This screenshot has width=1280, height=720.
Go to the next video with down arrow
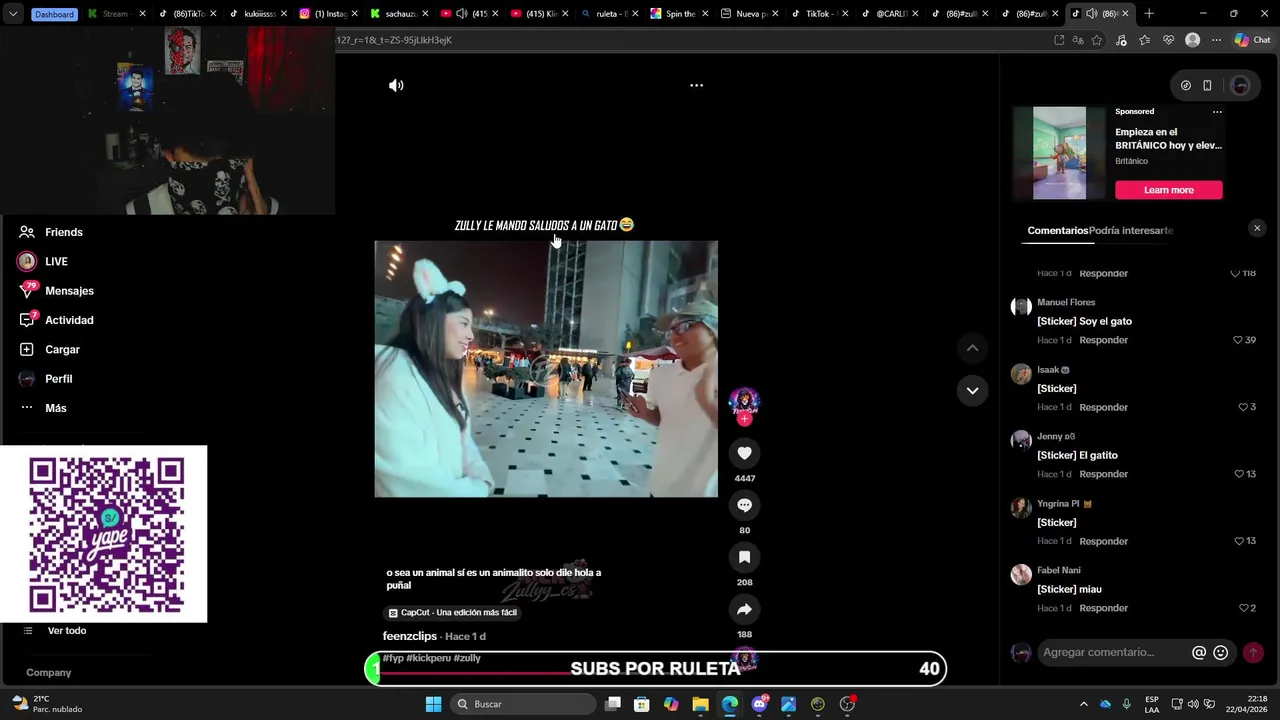point(972,390)
